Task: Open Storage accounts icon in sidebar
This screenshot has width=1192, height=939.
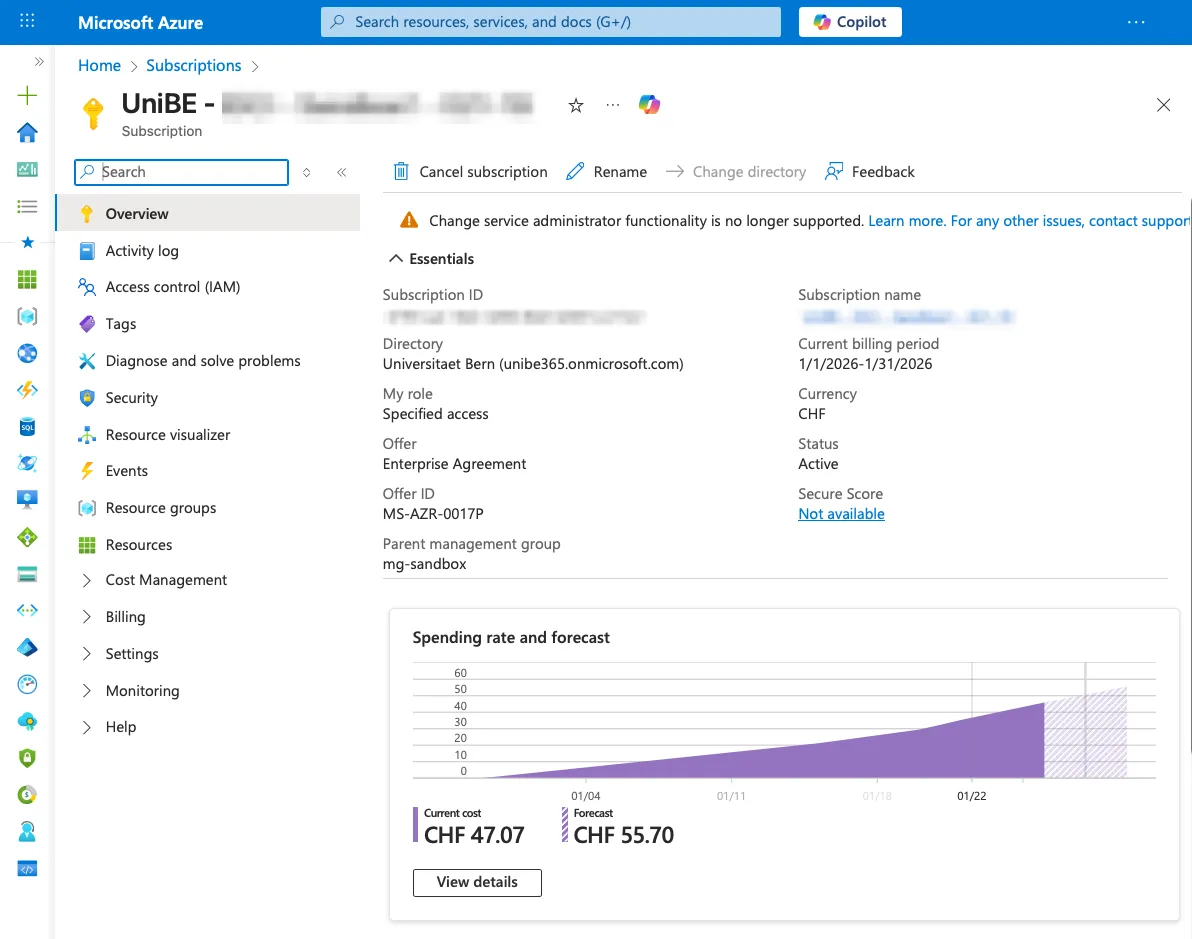Action: [x=27, y=574]
